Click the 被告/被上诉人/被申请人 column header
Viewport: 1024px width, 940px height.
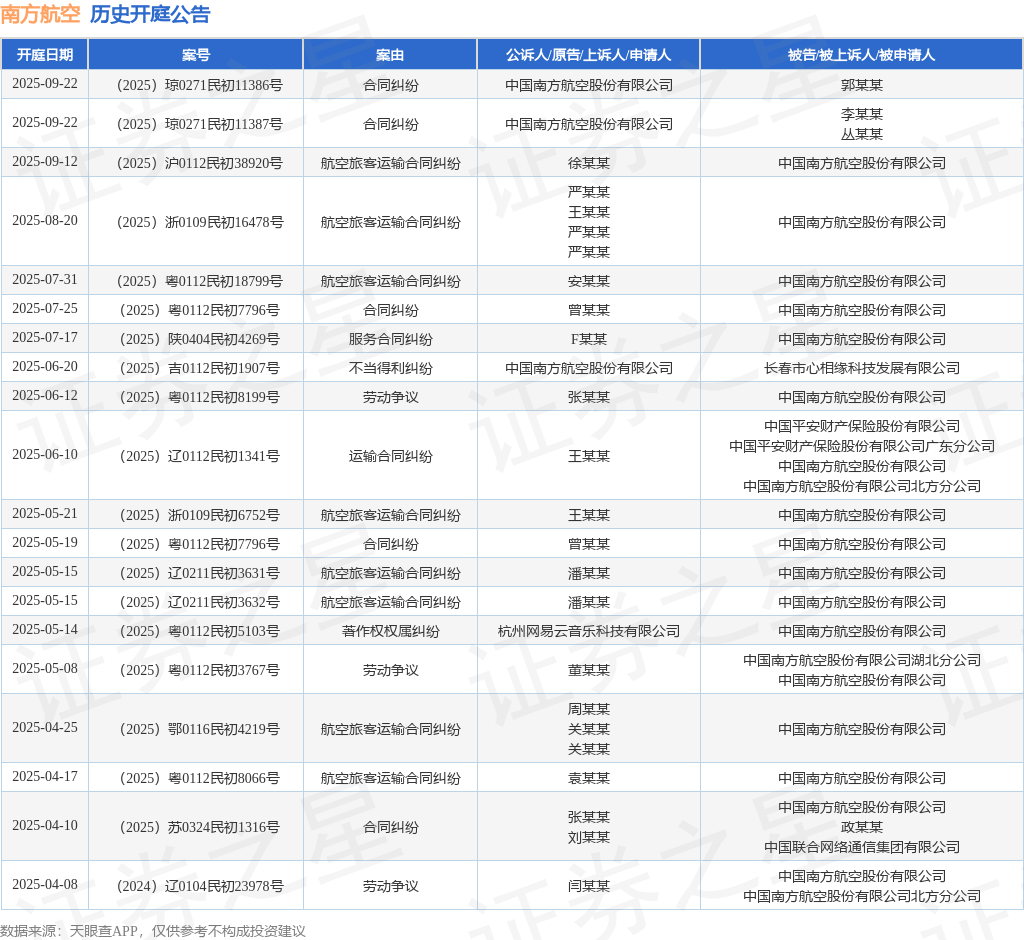[861, 55]
